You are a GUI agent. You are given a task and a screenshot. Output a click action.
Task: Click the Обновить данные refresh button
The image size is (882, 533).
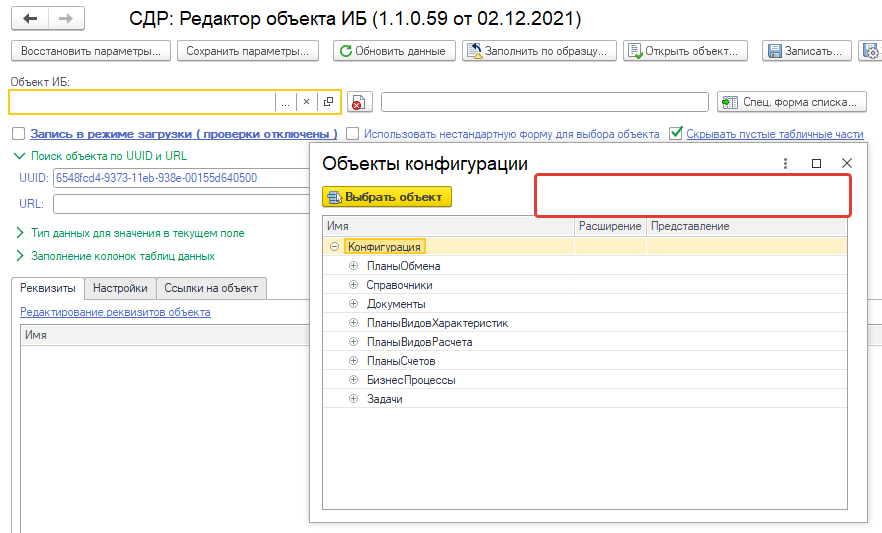(394, 51)
